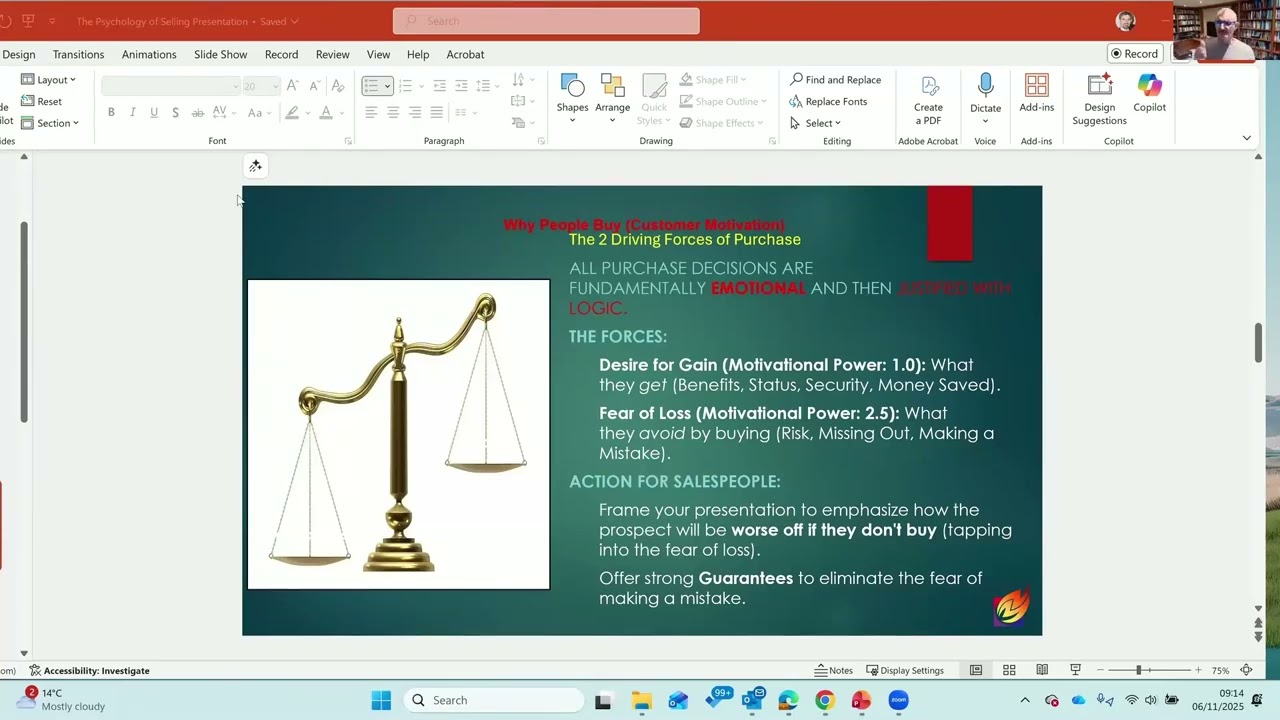The width and height of the screenshot is (1280, 720).
Task: Open Zoom from the taskbar
Action: pyautogui.click(x=898, y=700)
